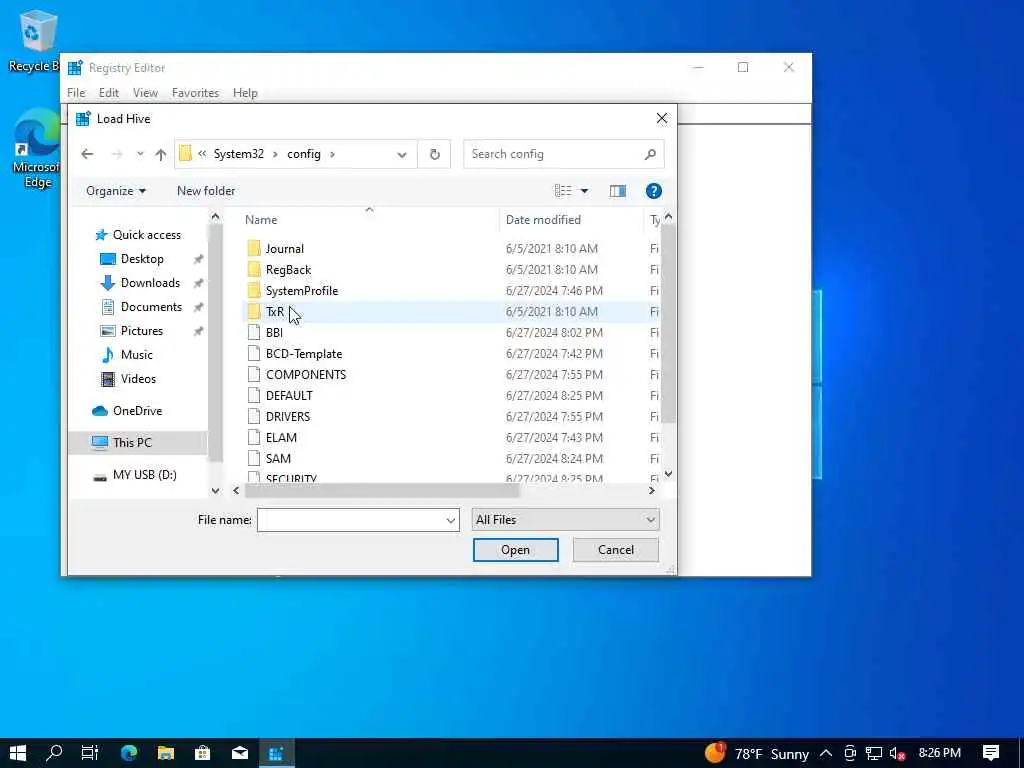Select the RegBack folder
The width and height of the screenshot is (1024, 768).
click(288, 270)
